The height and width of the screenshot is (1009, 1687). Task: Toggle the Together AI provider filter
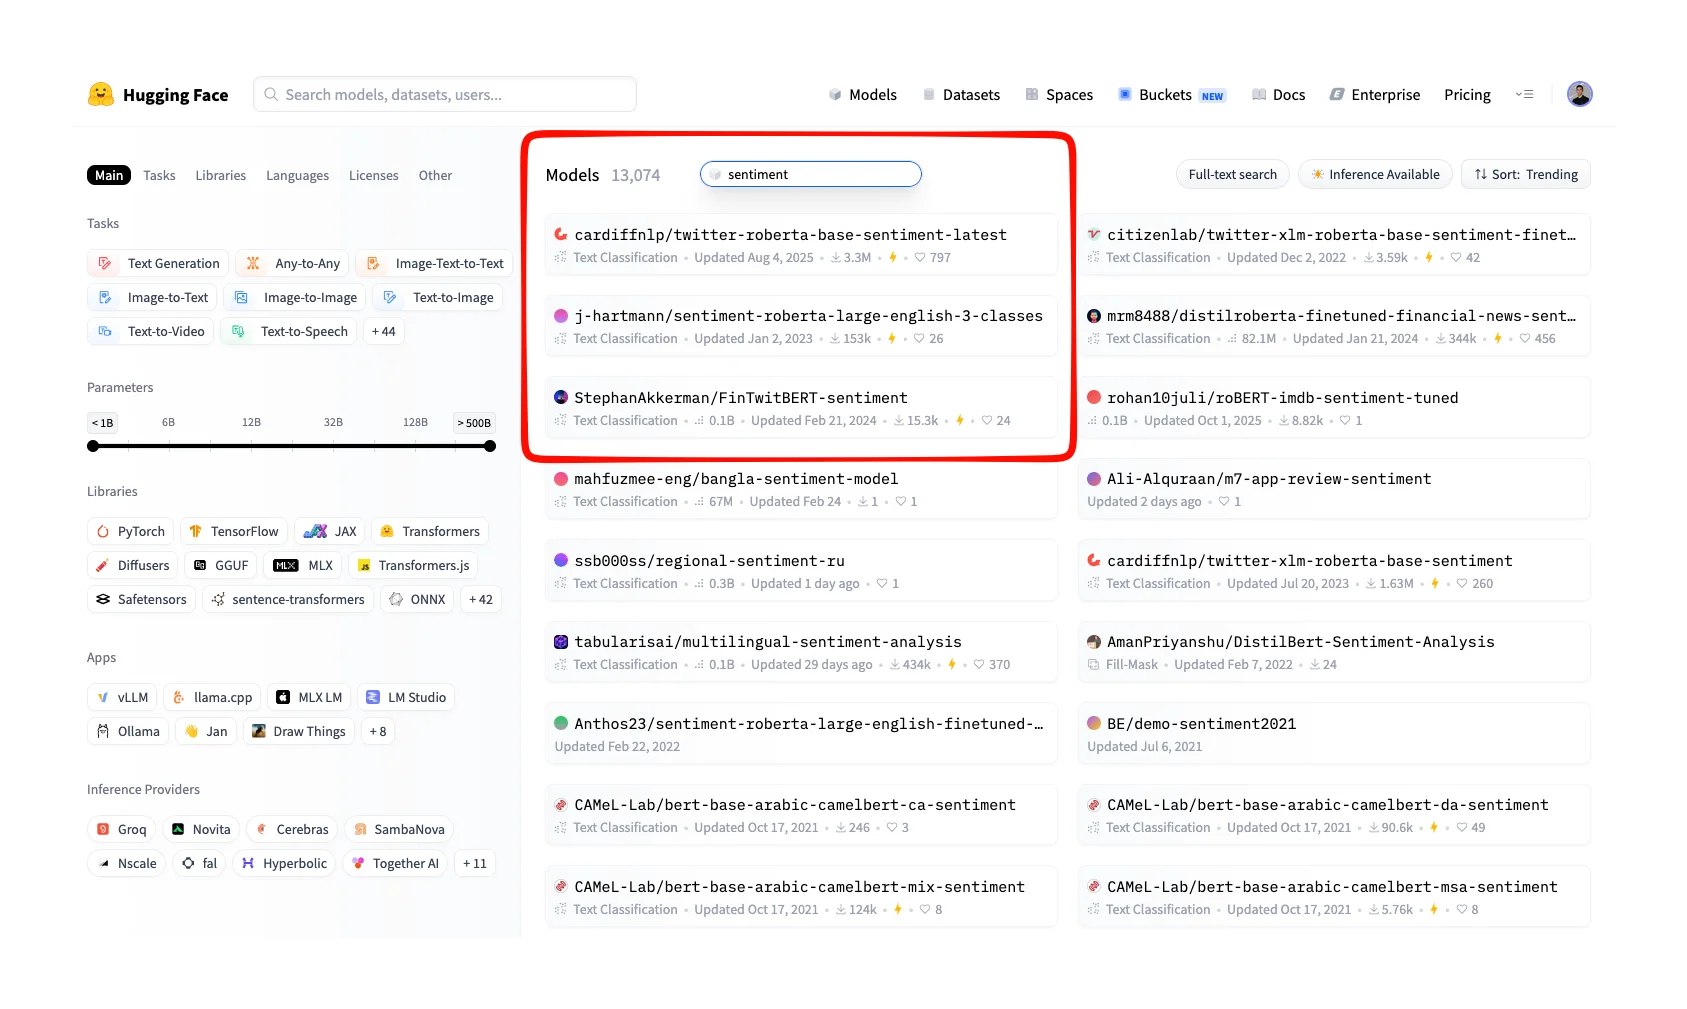pyautogui.click(x=395, y=863)
